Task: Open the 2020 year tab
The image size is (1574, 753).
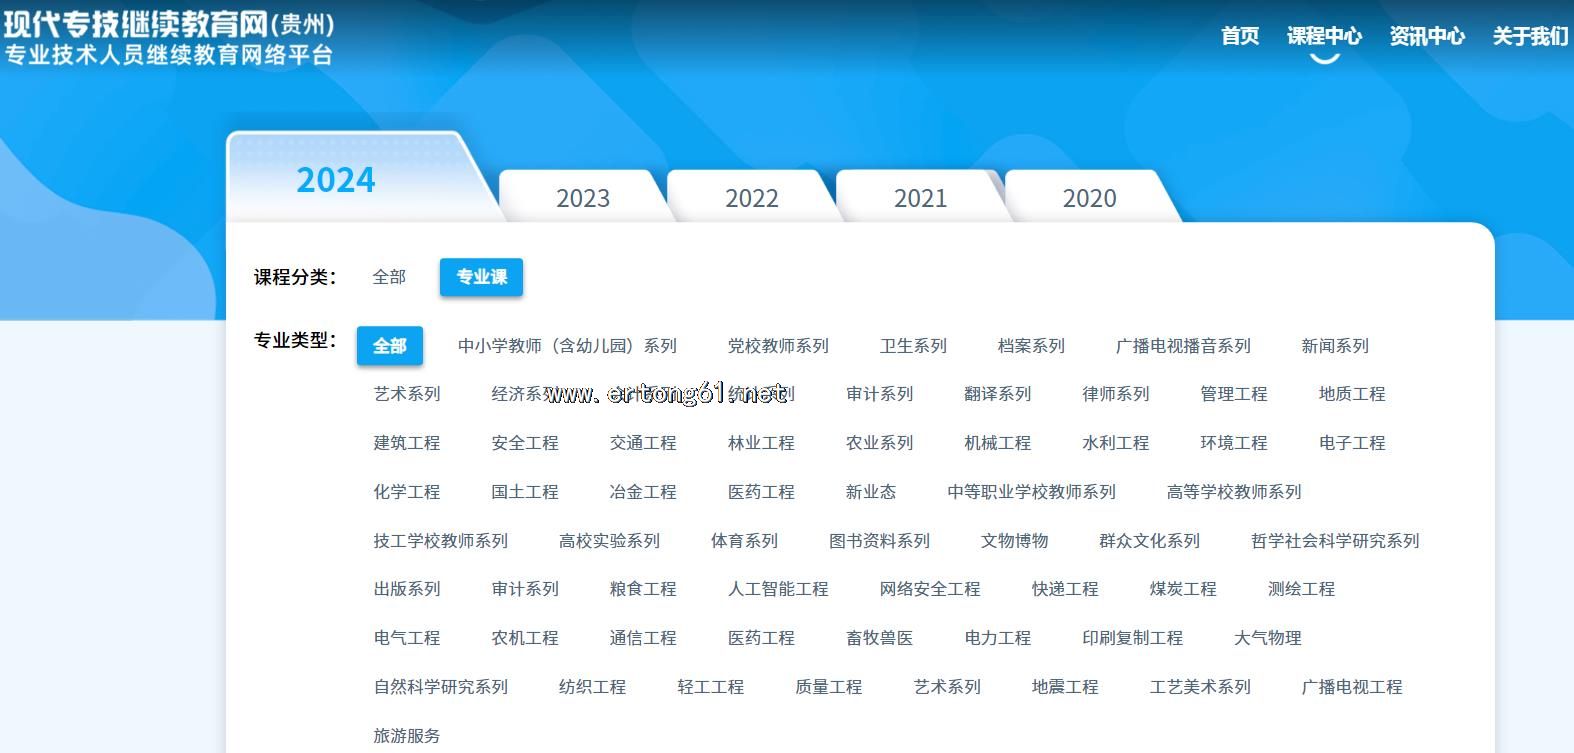Action: pyautogui.click(x=1089, y=198)
